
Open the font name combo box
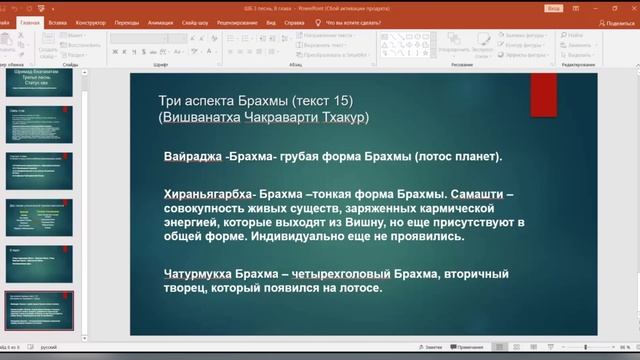point(139,38)
